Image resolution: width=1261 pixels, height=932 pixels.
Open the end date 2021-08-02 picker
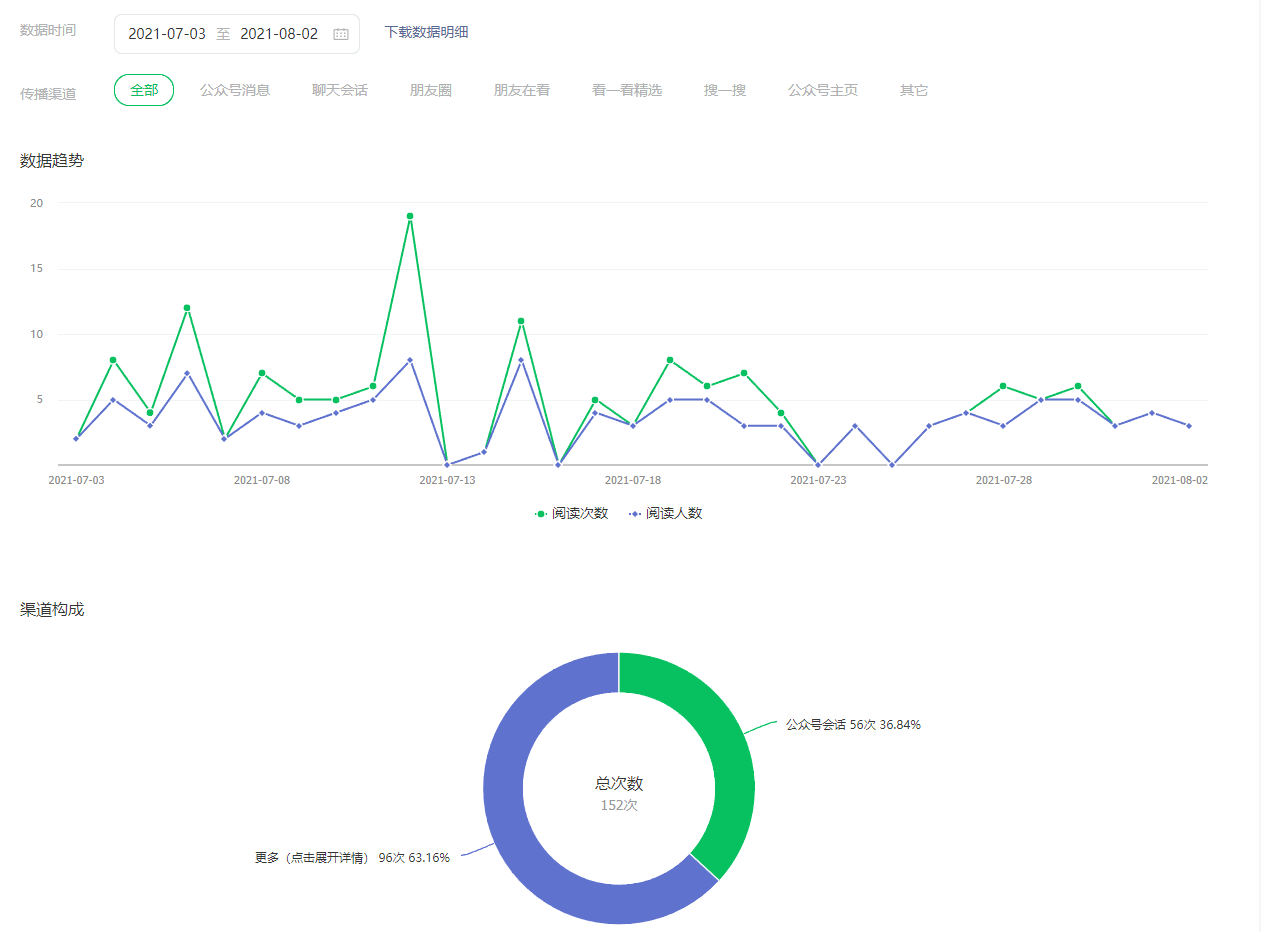point(279,34)
